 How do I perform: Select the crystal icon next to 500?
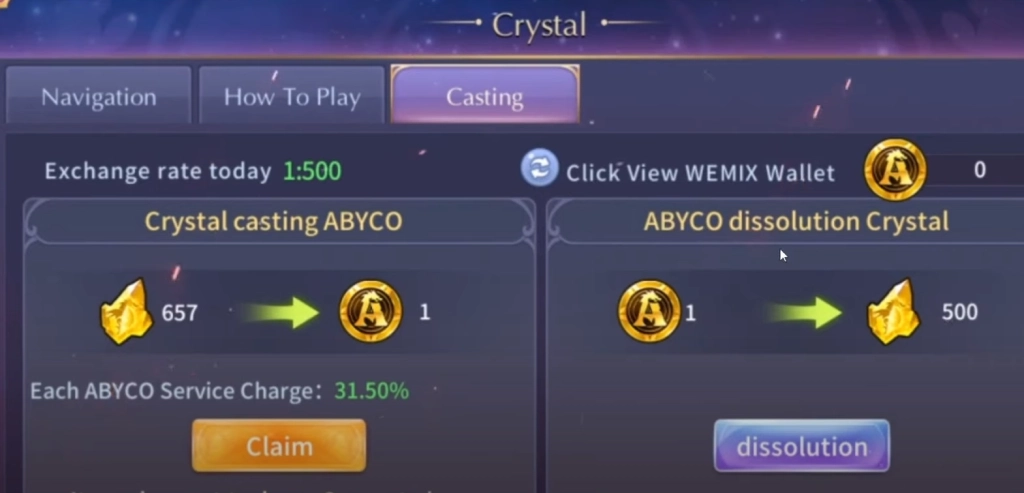(x=893, y=312)
